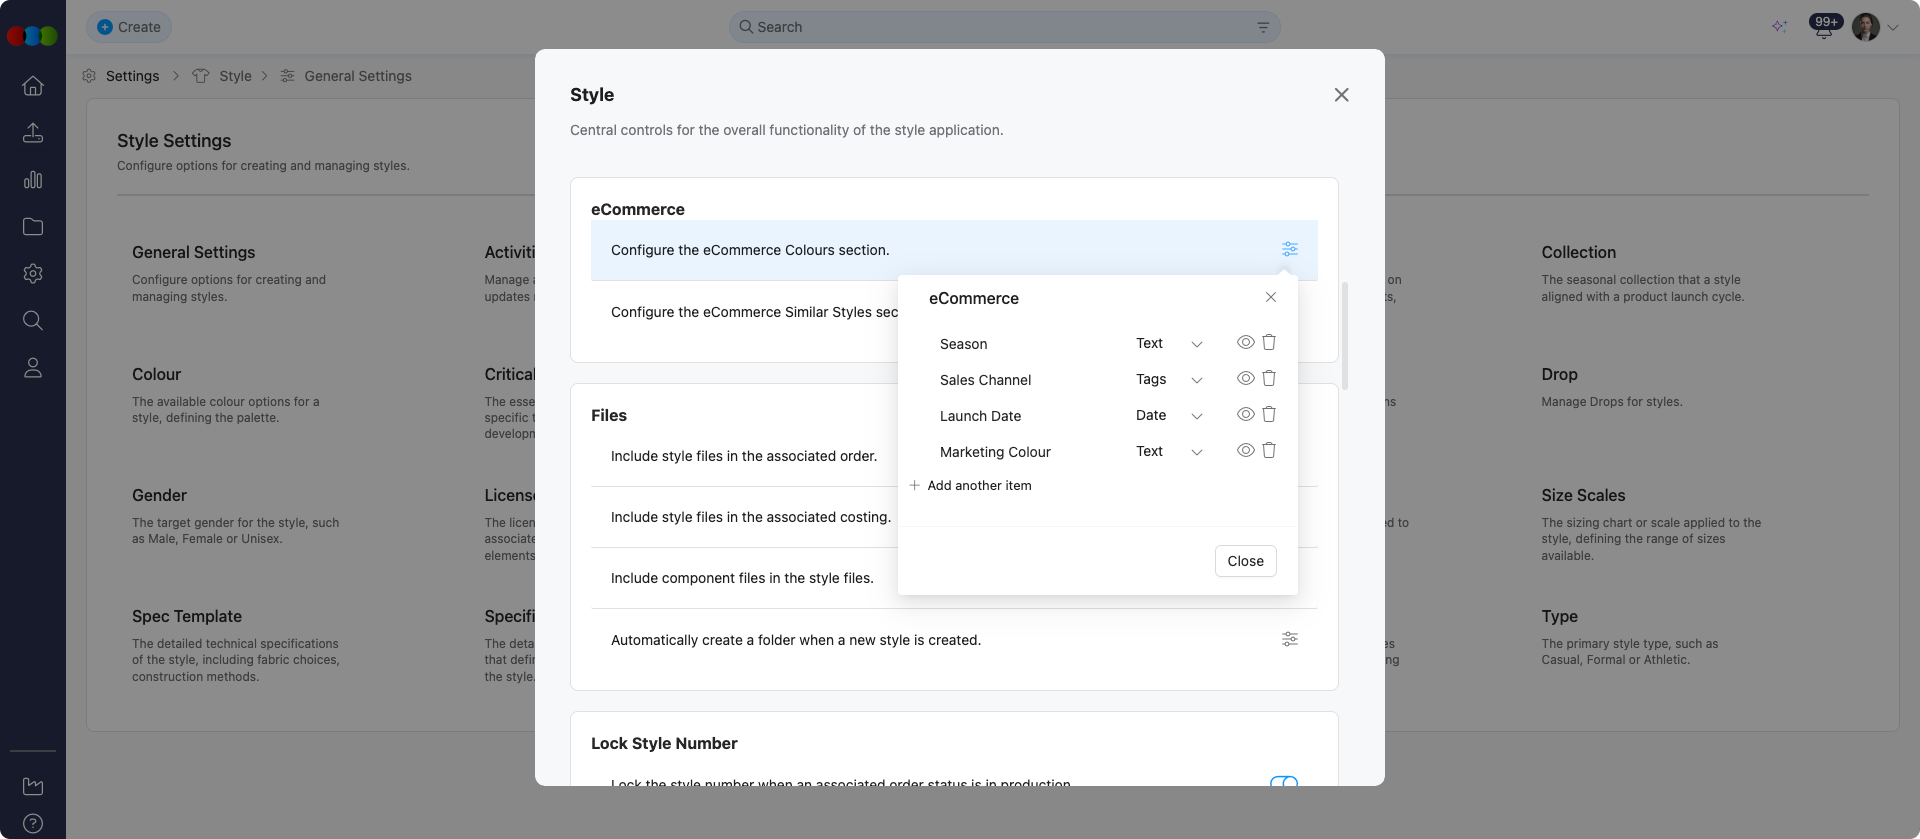Click the trash icon for Launch Date
This screenshot has width=1920, height=839.
1269,415
